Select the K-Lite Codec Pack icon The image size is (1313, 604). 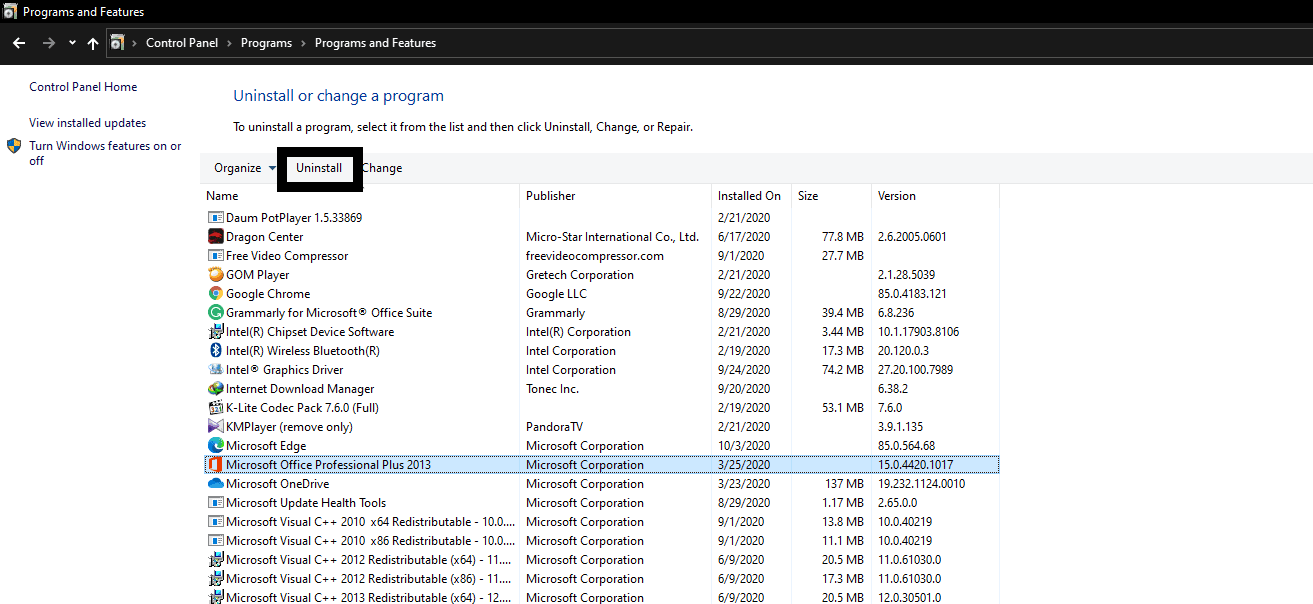tap(215, 408)
